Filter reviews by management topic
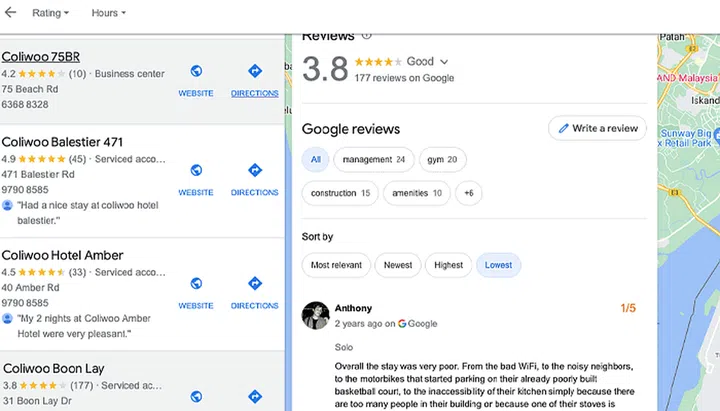Viewport: 720px width, 411px height. coord(373,159)
